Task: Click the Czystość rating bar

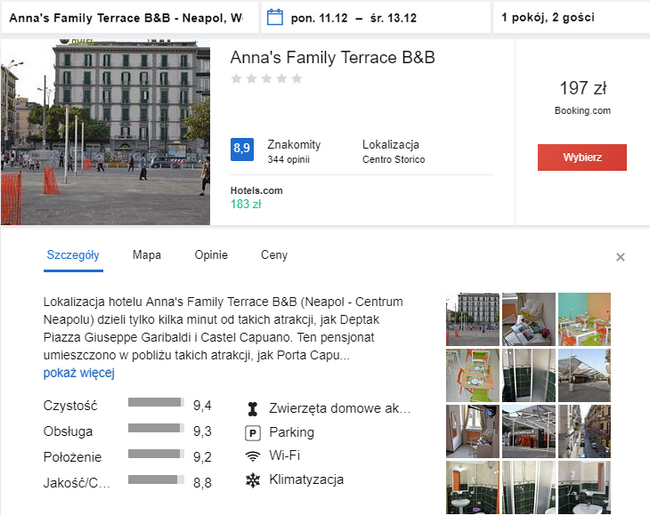Action: click(x=156, y=402)
